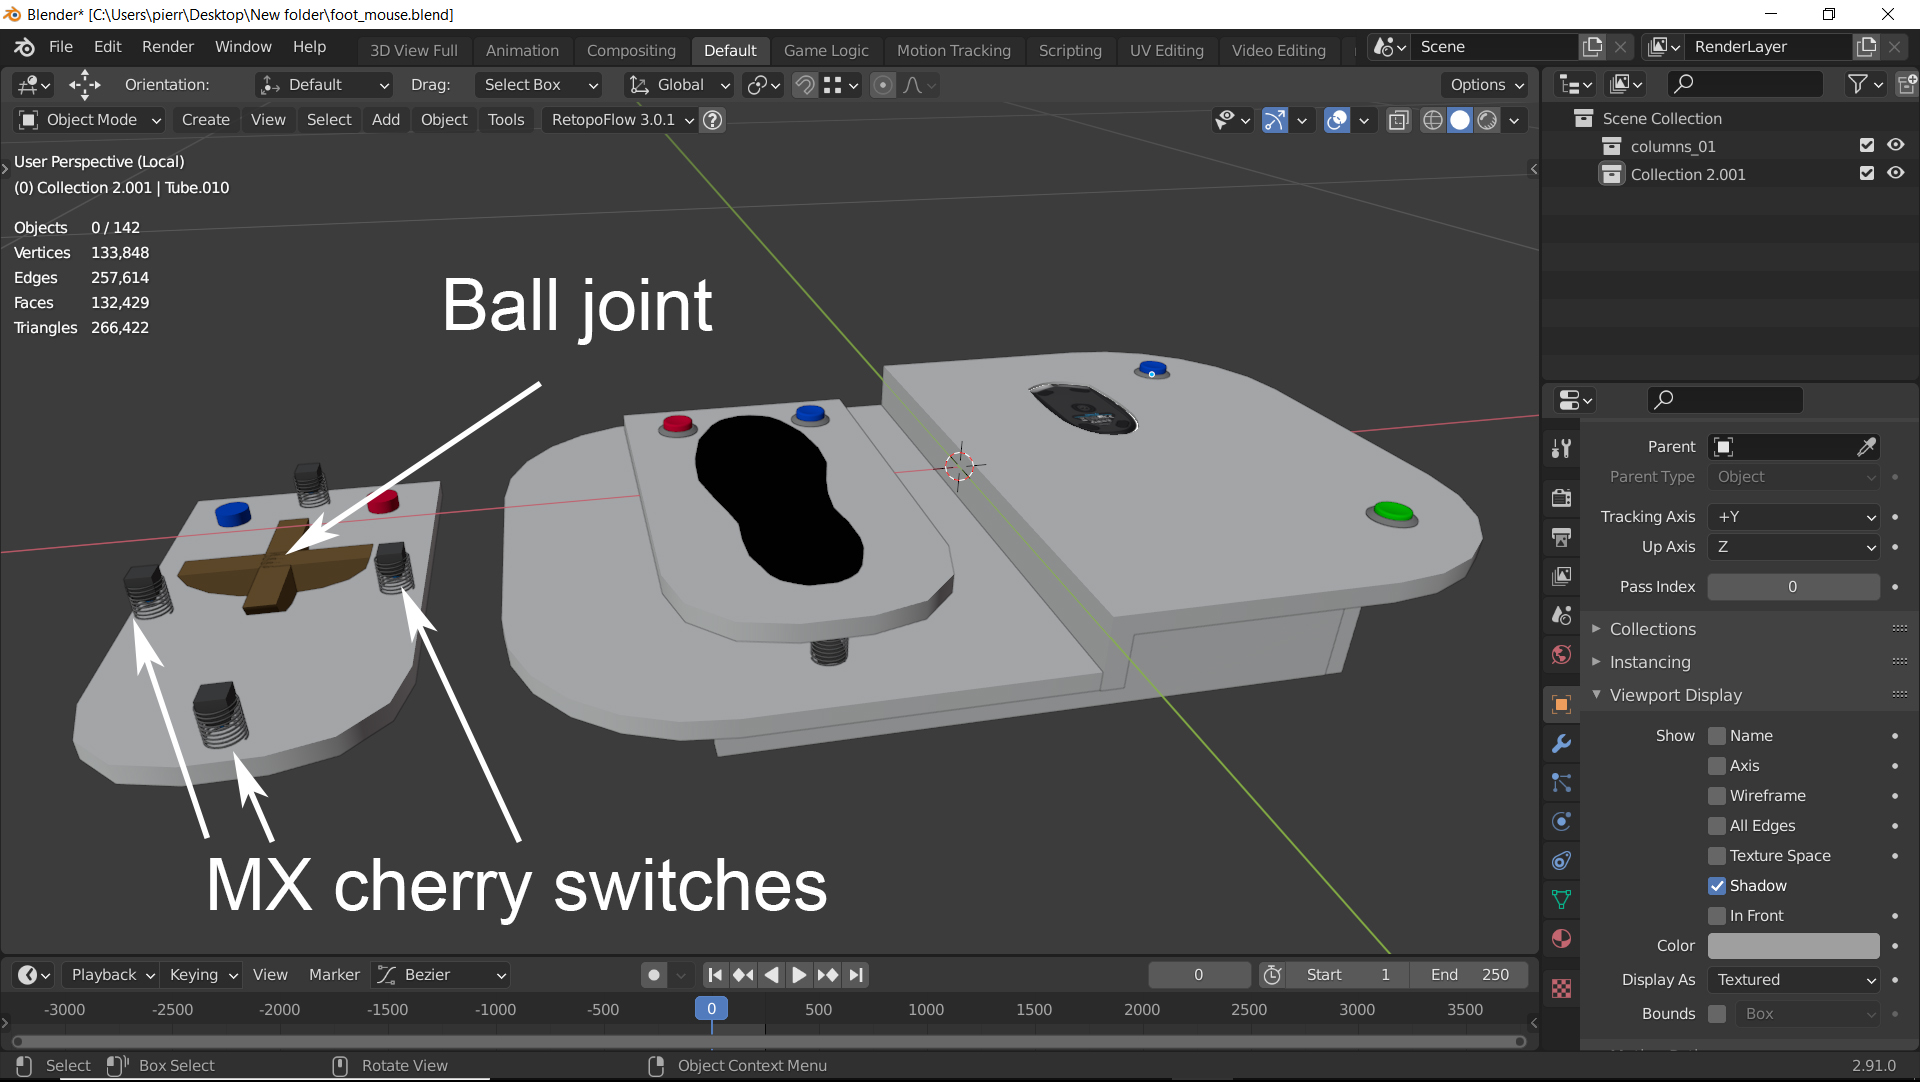Open the viewport Add menu
Screen dimensions: 1920x1082
[386, 120]
